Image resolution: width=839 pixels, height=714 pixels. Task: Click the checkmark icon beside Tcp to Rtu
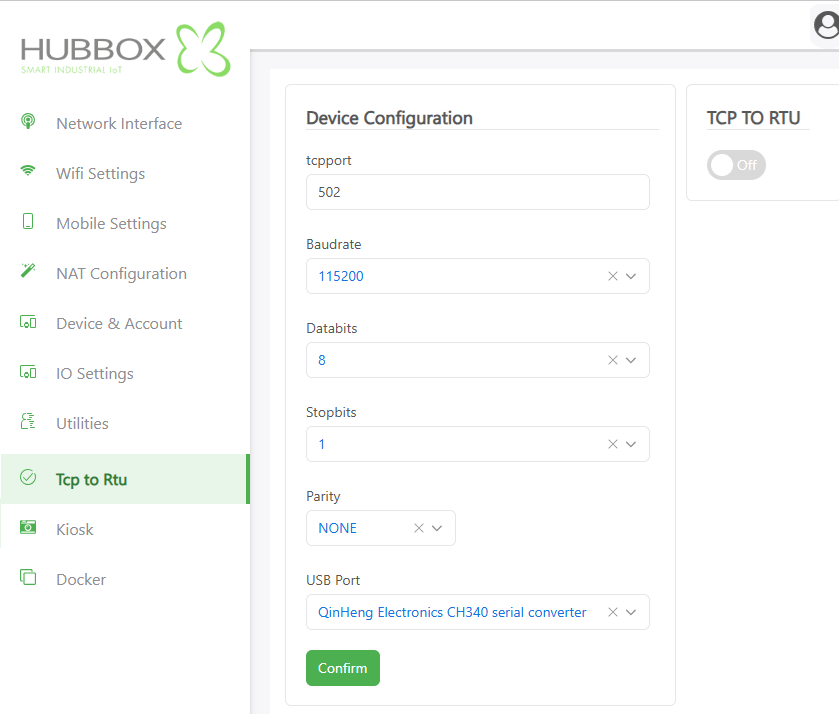point(28,479)
